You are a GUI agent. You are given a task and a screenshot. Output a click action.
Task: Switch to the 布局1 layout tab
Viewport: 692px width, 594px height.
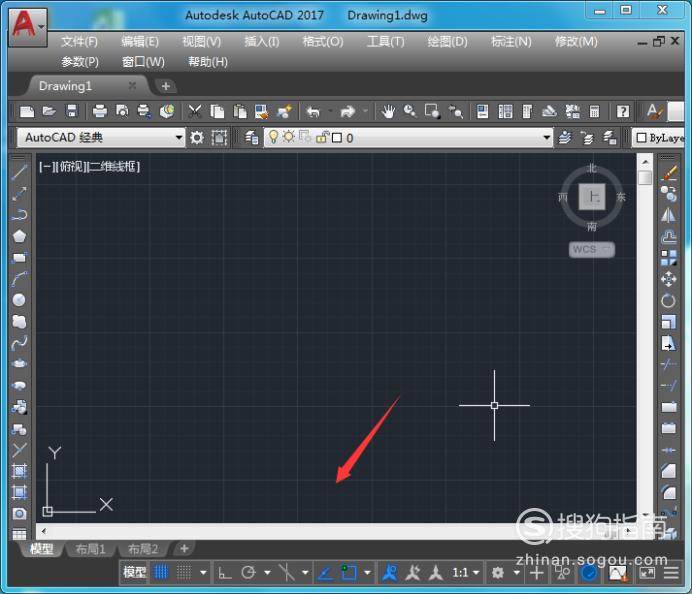click(x=90, y=549)
